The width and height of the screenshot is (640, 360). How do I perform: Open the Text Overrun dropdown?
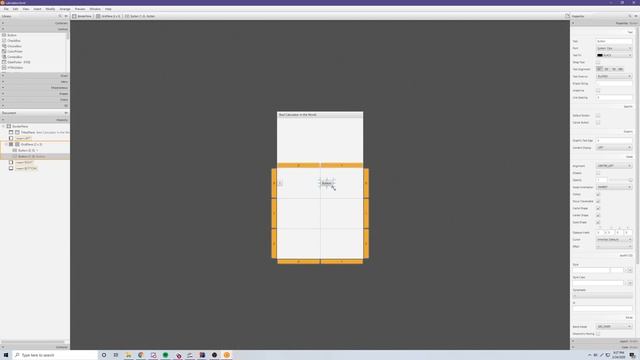[x=613, y=76]
